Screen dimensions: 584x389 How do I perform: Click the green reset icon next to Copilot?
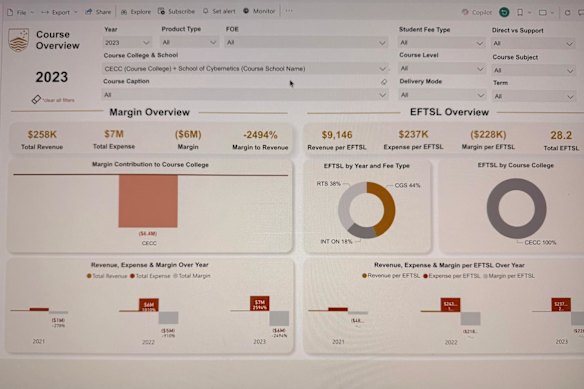point(504,12)
